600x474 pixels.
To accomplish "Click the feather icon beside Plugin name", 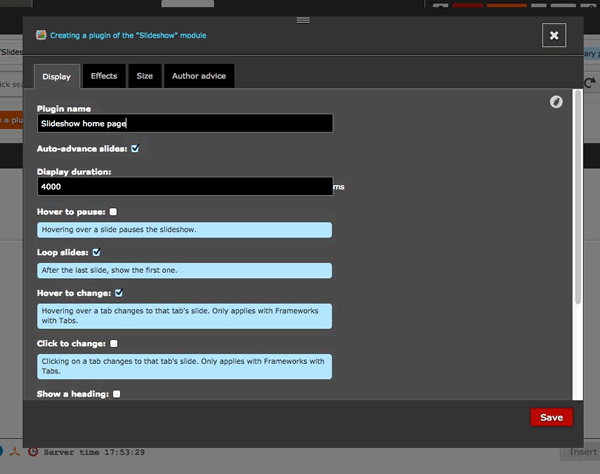I will 556,102.
